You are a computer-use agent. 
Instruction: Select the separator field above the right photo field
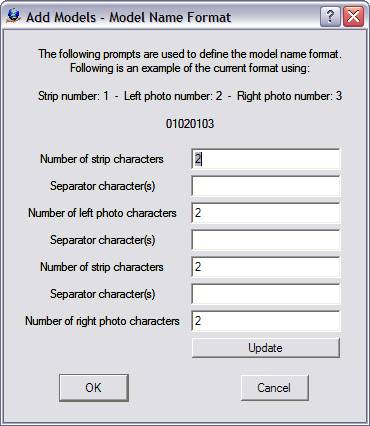pos(266,294)
